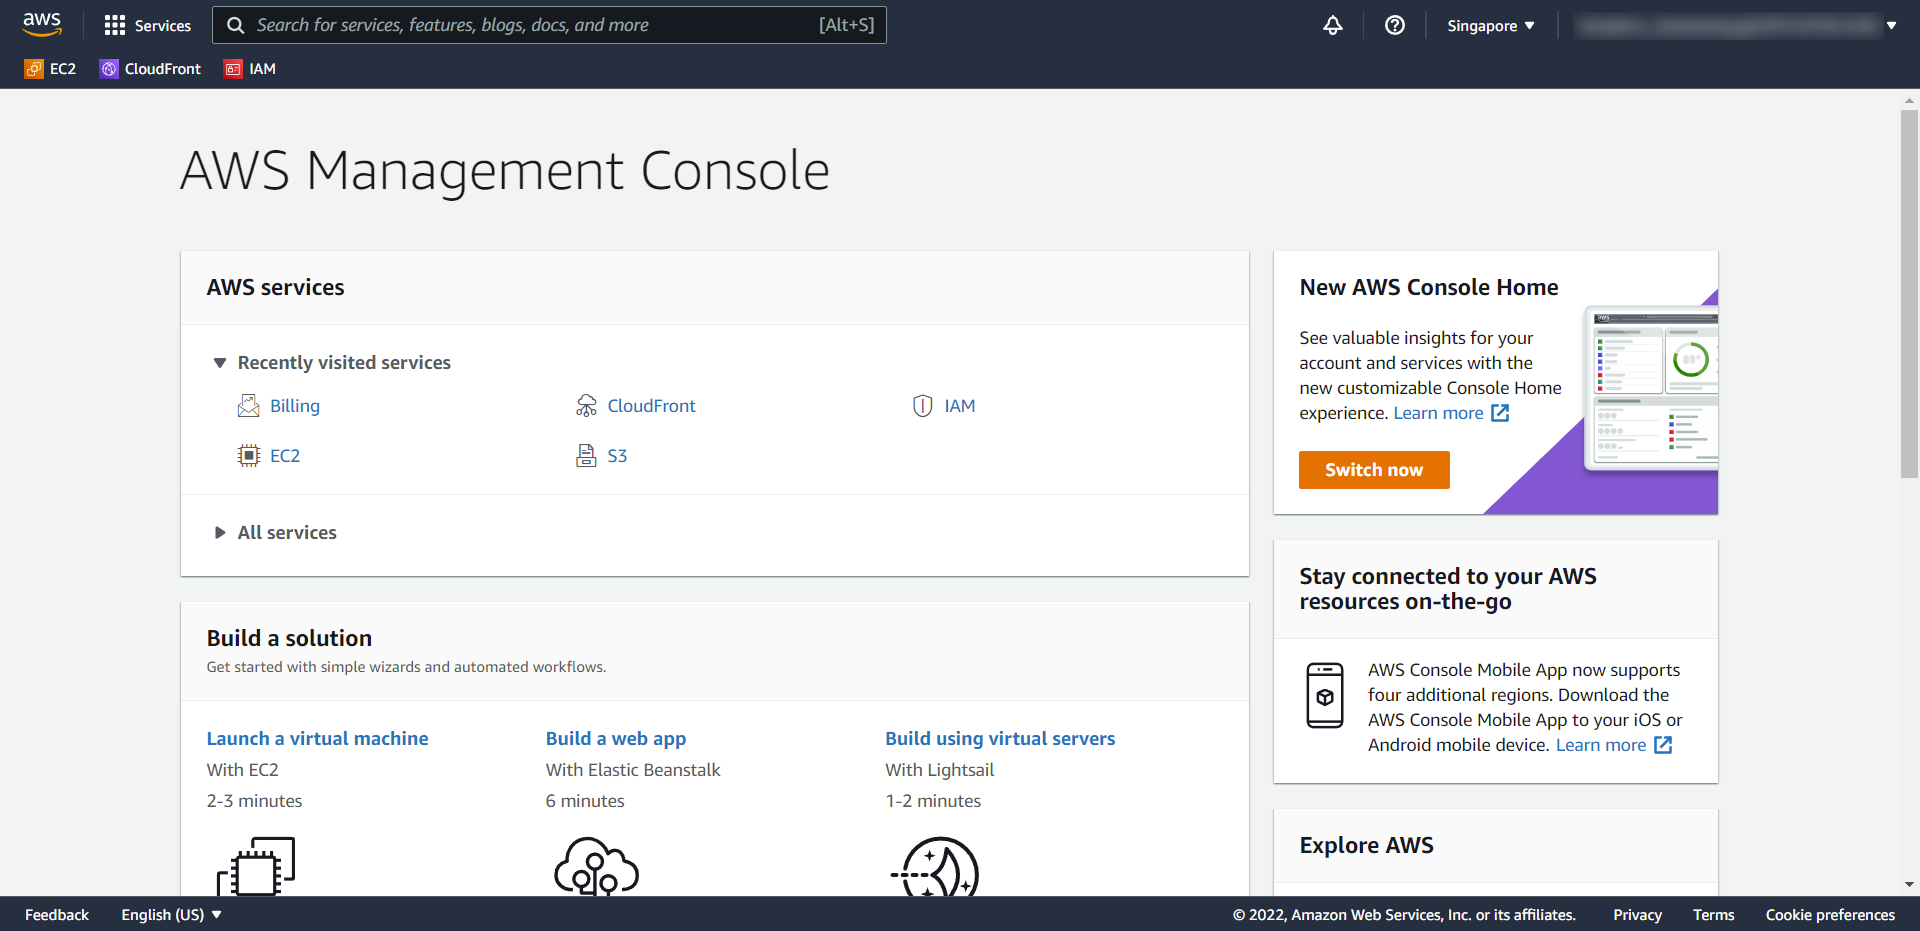The width and height of the screenshot is (1920, 931).
Task: Open the Singapore region dropdown
Action: pyautogui.click(x=1489, y=25)
